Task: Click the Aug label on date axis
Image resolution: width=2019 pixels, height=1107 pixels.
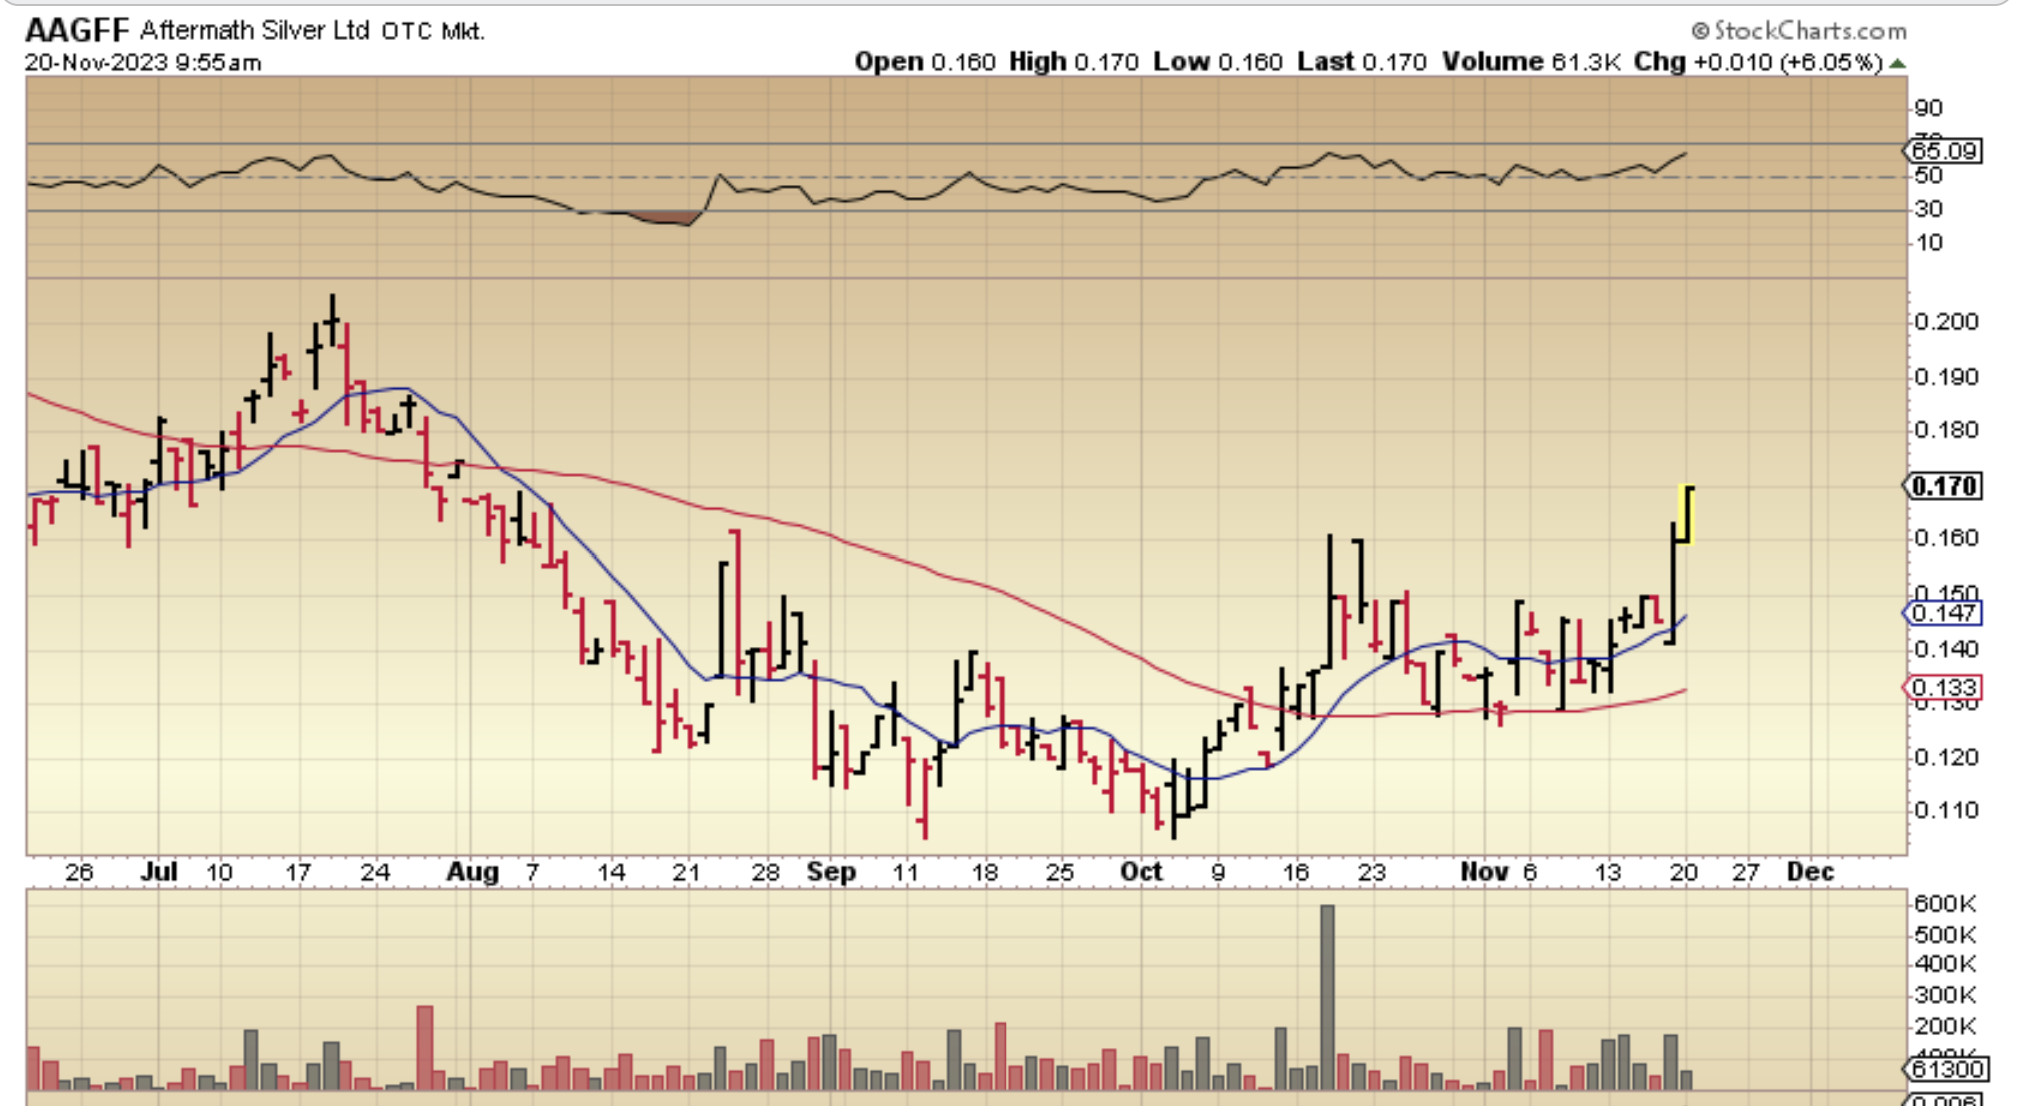Action: pyautogui.click(x=472, y=872)
